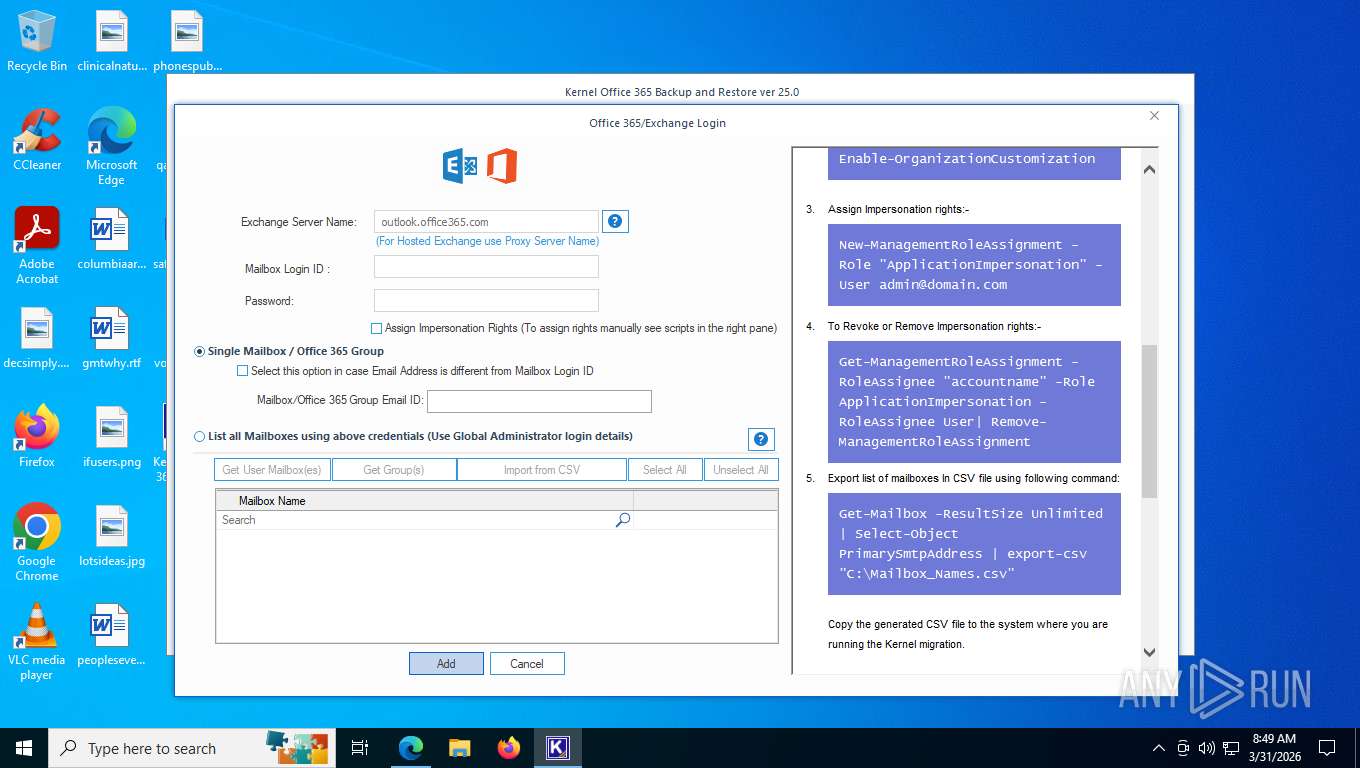This screenshot has height=768, width=1360.
Task: Open the notification center icon
Action: (1327, 748)
